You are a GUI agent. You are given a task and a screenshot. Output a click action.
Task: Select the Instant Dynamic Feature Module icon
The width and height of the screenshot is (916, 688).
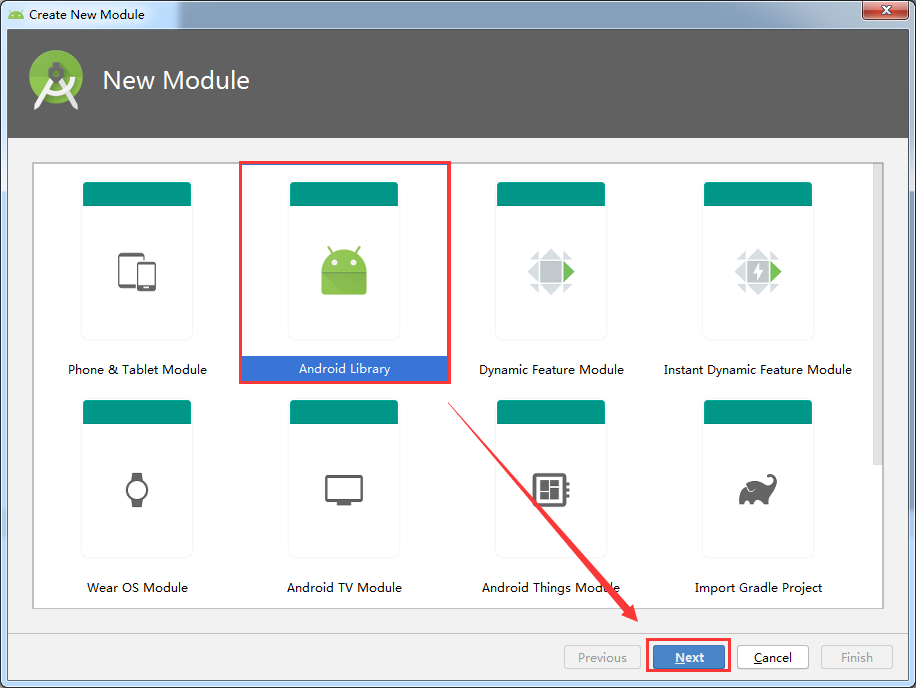758,272
